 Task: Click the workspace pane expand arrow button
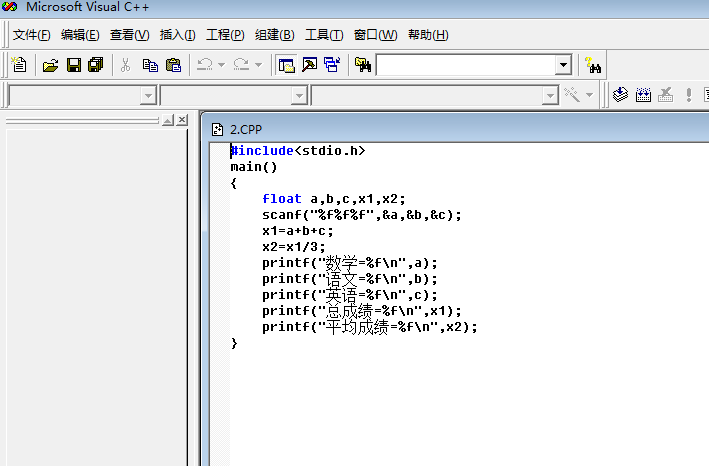coord(168,120)
